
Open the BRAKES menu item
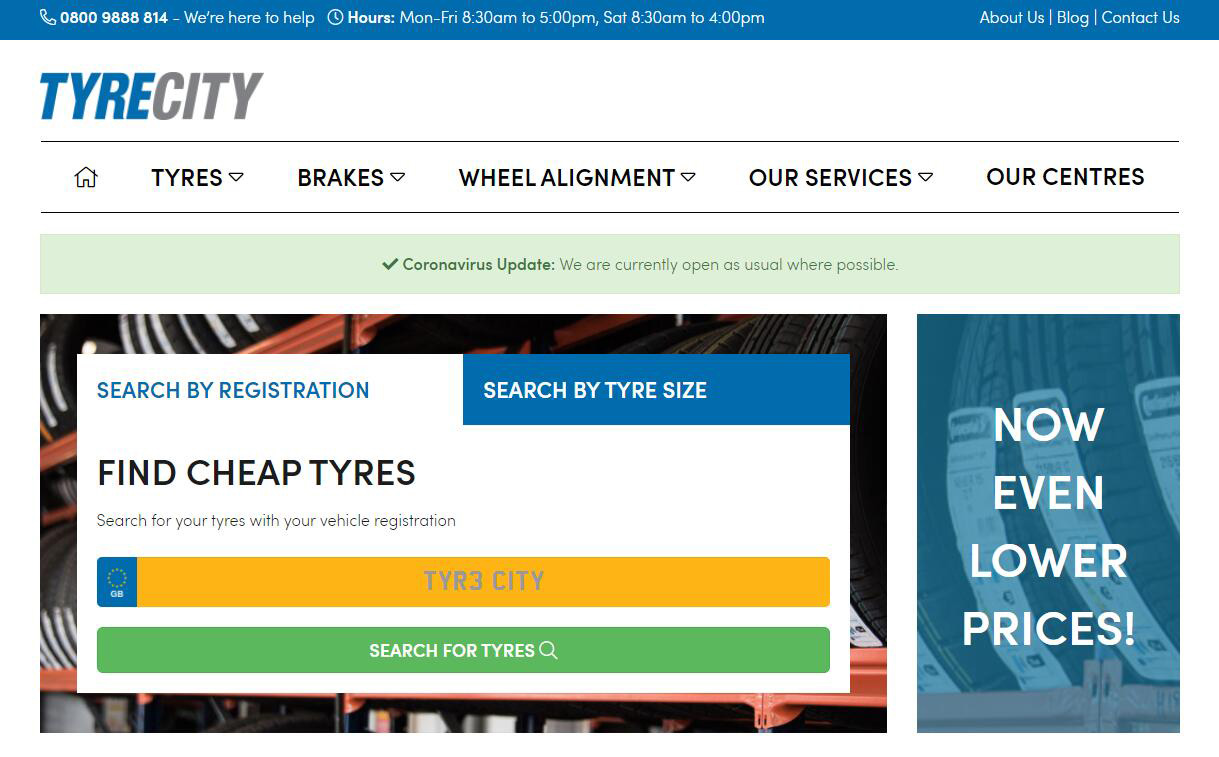click(341, 177)
